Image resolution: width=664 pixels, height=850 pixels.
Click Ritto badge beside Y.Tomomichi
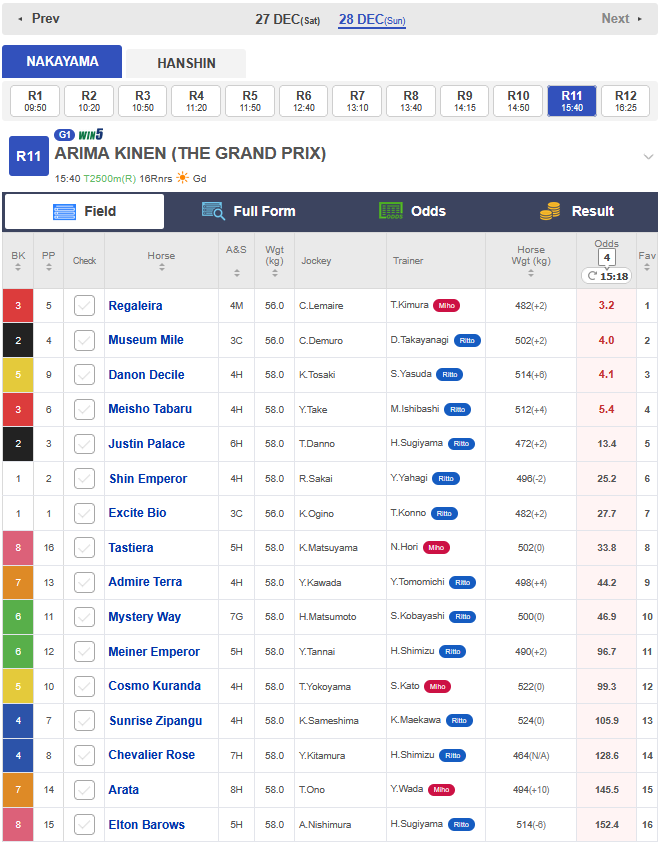(462, 582)
